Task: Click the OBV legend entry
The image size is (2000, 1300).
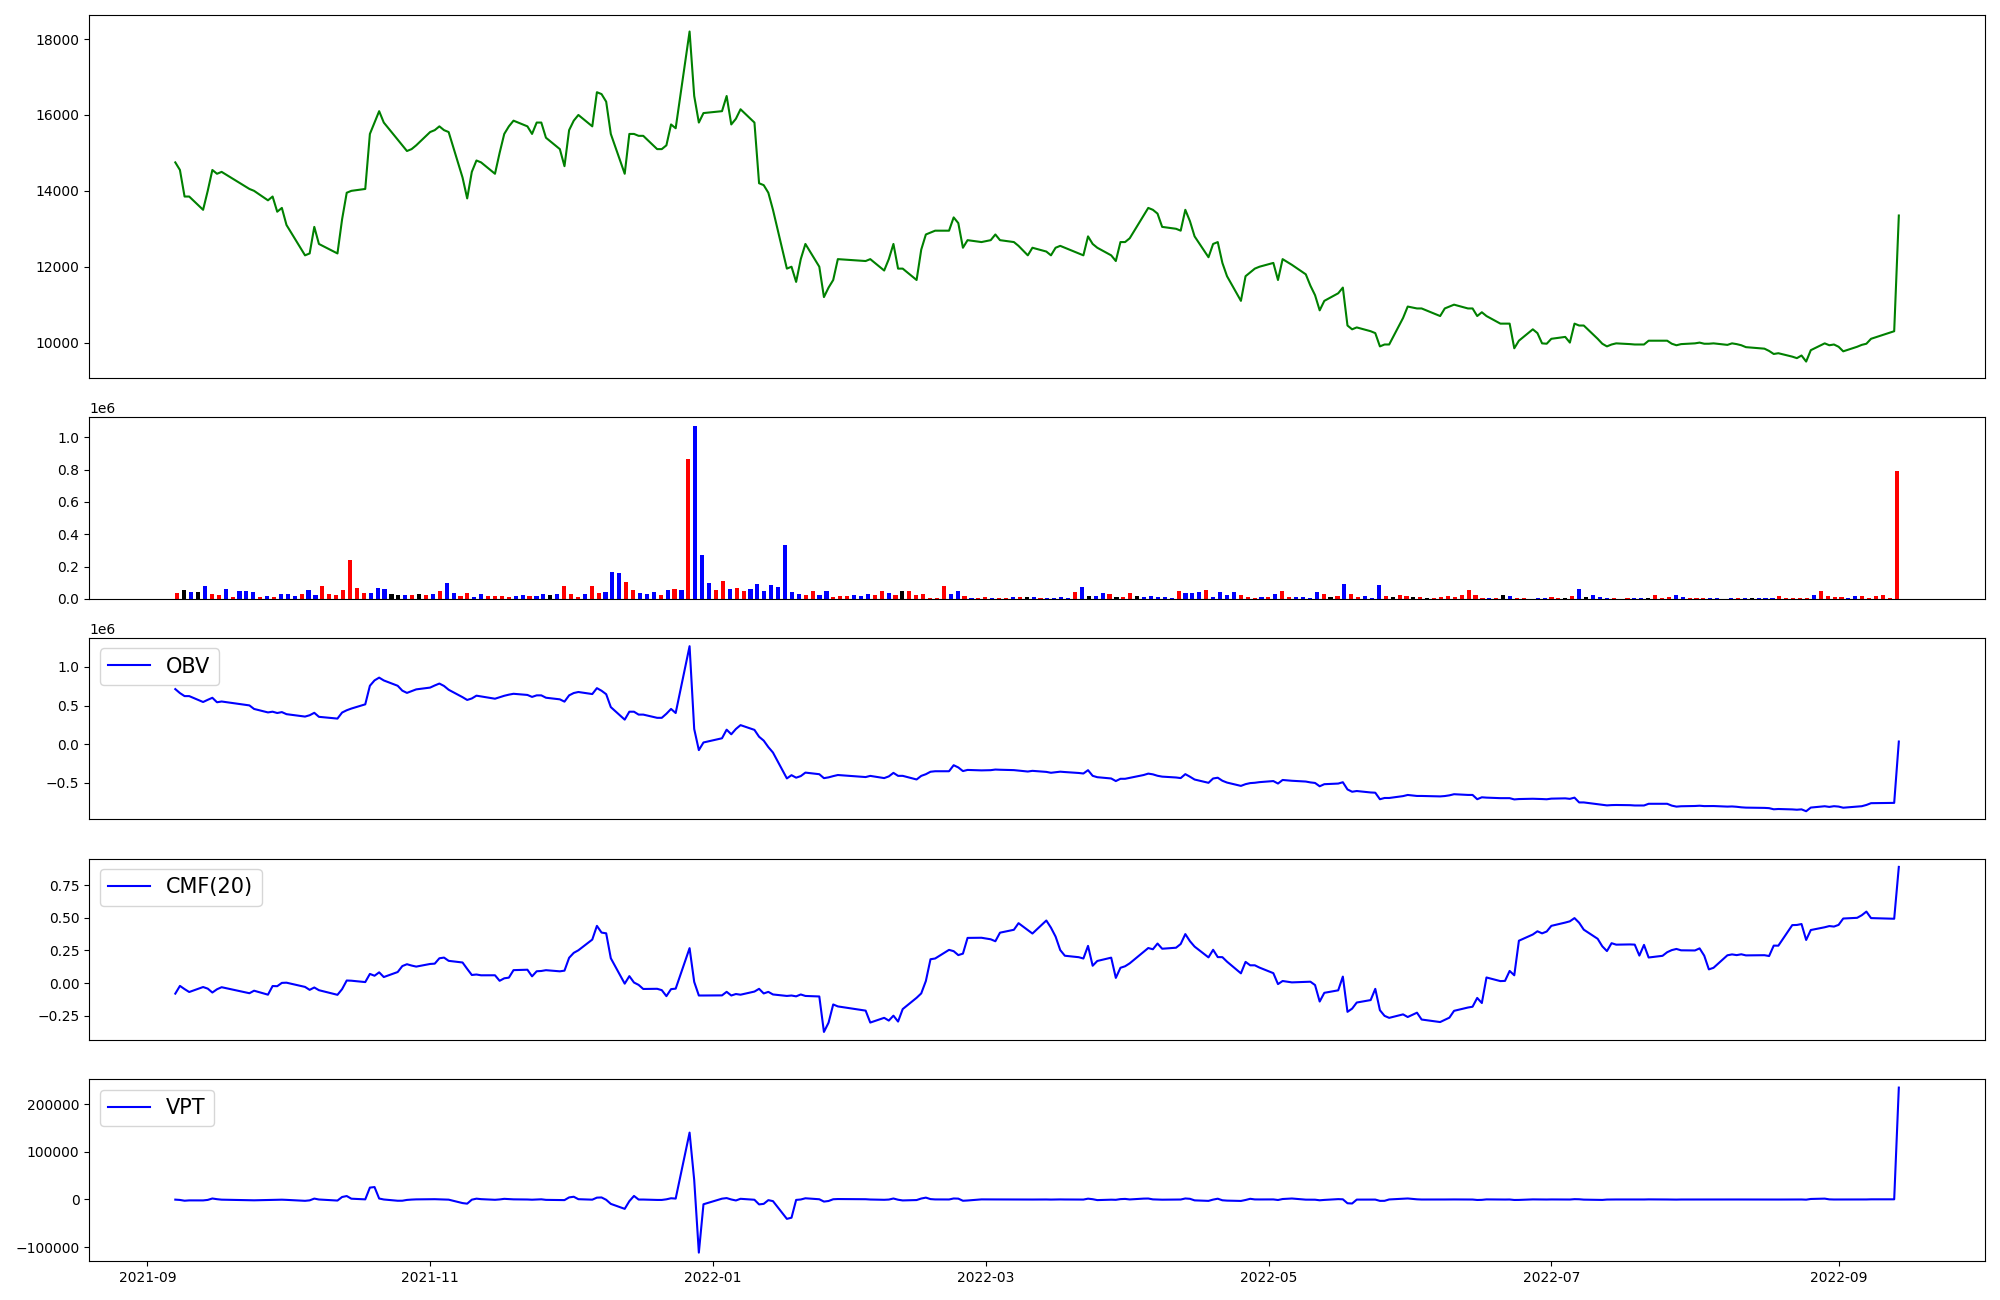Action: coord(160,666)
